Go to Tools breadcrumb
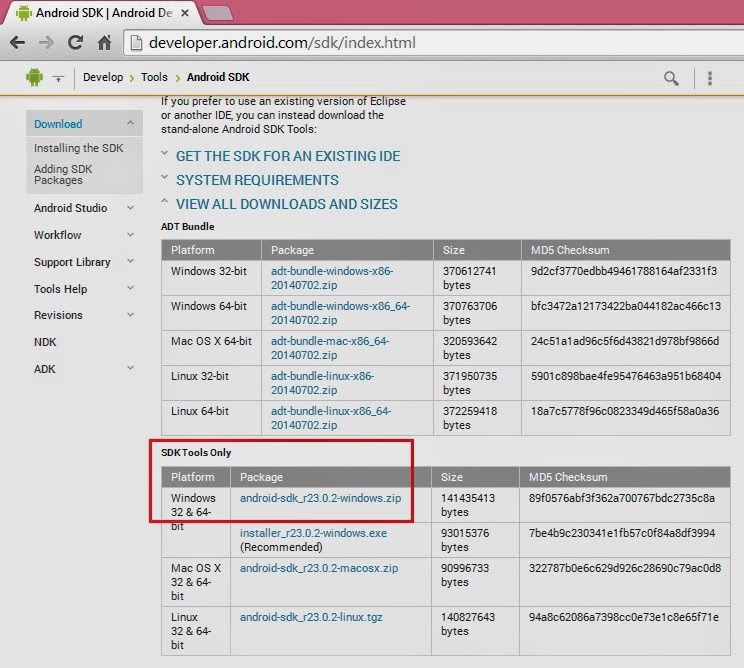 (154, 77)
